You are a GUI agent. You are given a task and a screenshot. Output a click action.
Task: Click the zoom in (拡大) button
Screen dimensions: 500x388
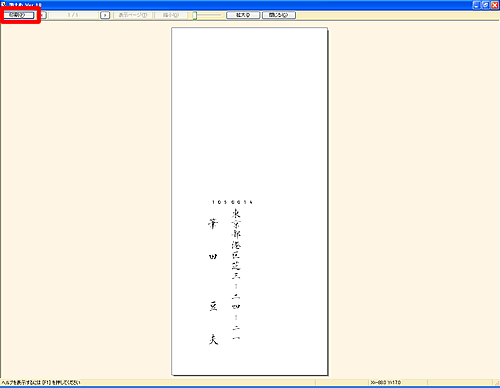coord(243,15)
